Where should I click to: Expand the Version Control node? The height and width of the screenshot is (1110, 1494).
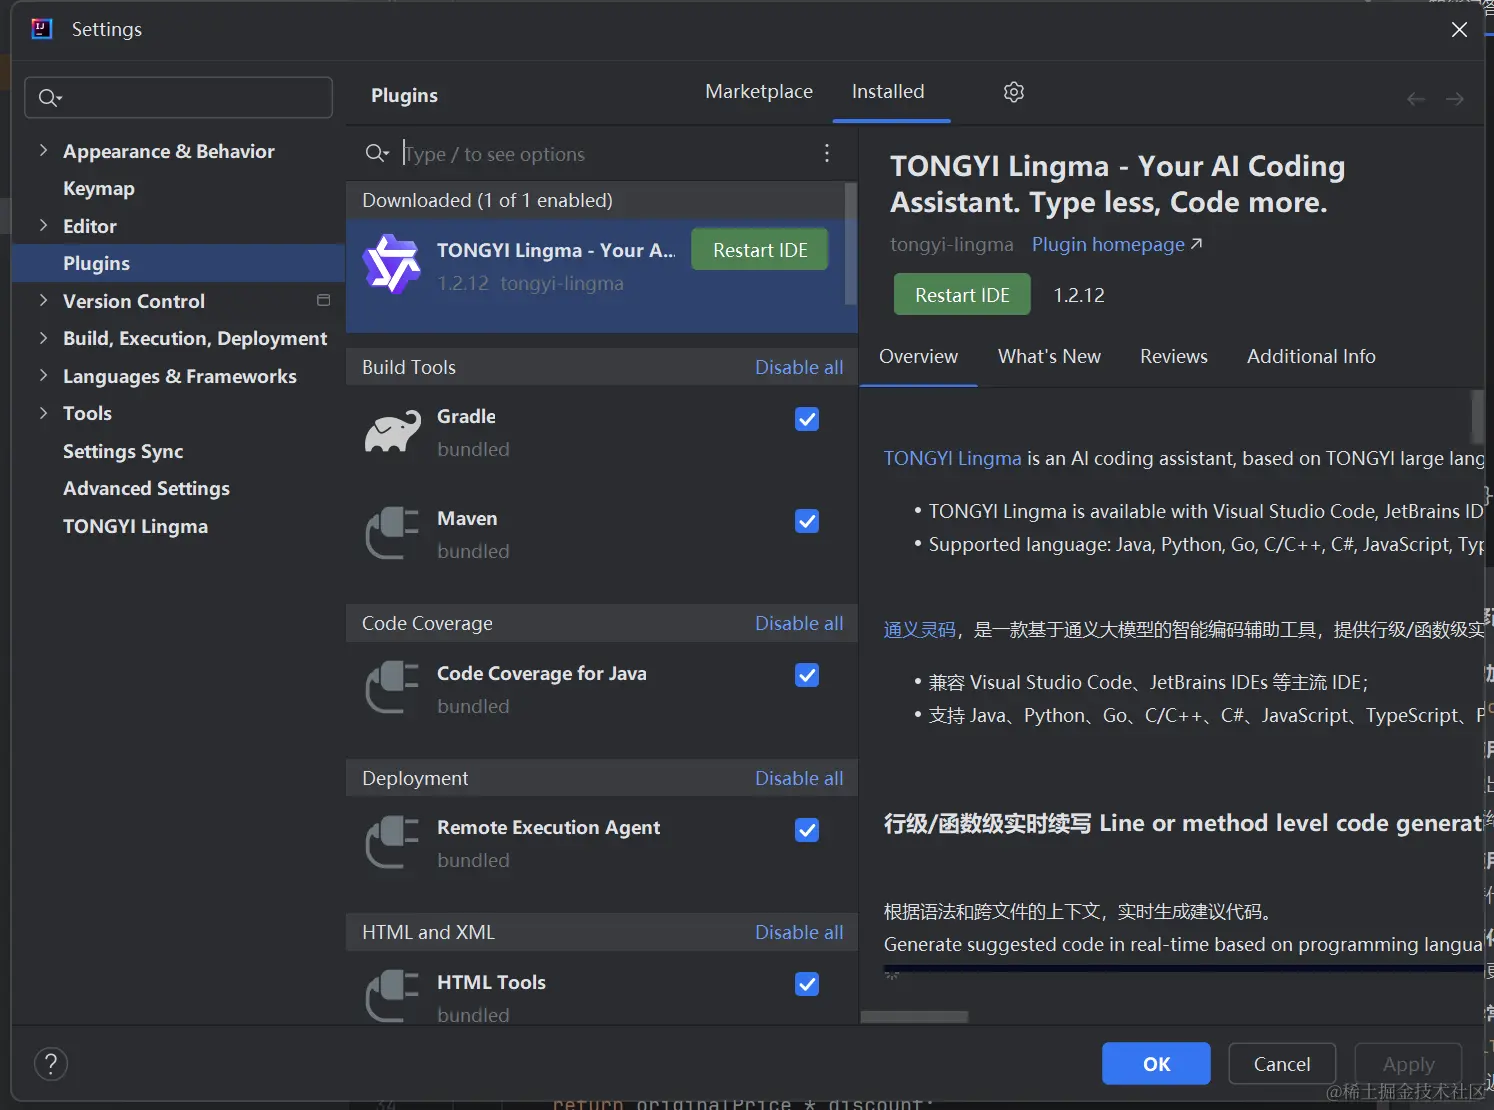click(43, 300)
